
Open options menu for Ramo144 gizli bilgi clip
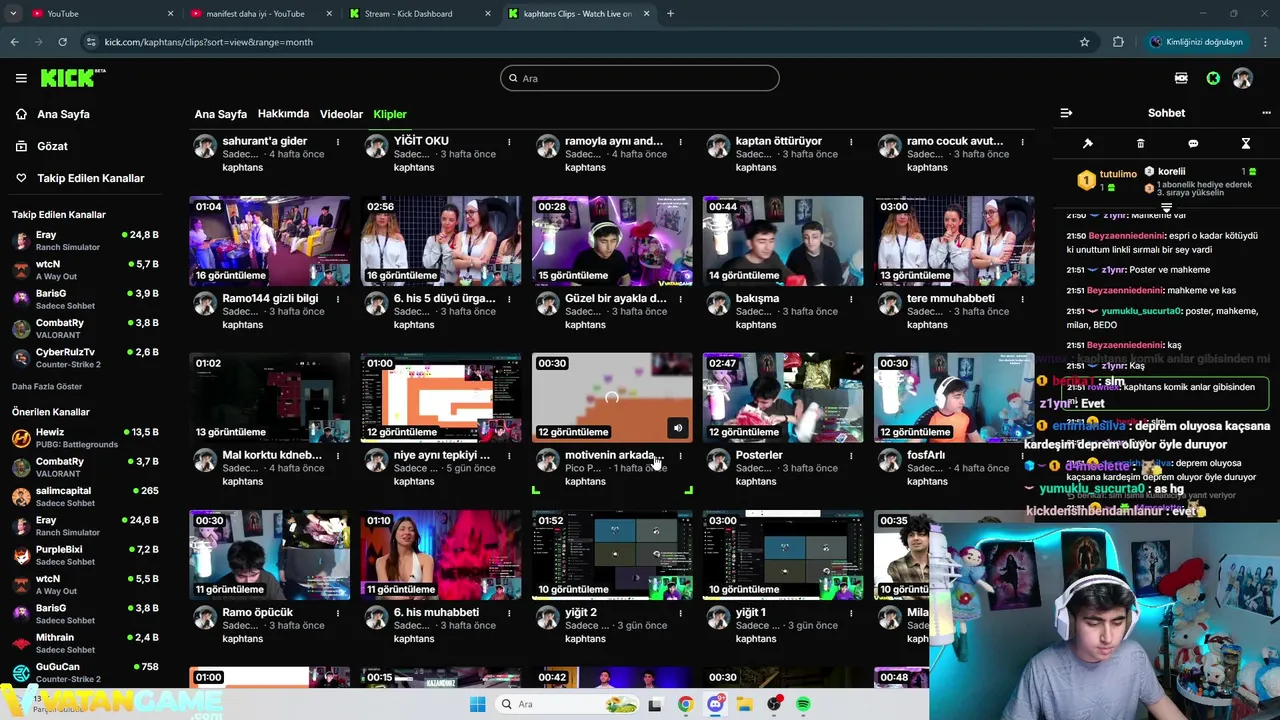[338, 299]
